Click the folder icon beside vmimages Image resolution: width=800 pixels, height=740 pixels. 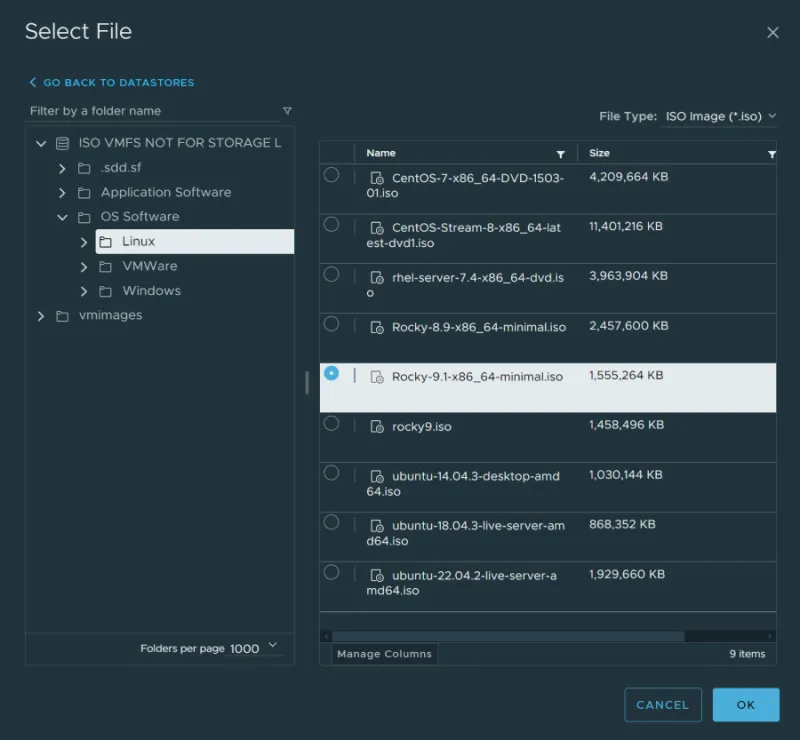(62, 316)
